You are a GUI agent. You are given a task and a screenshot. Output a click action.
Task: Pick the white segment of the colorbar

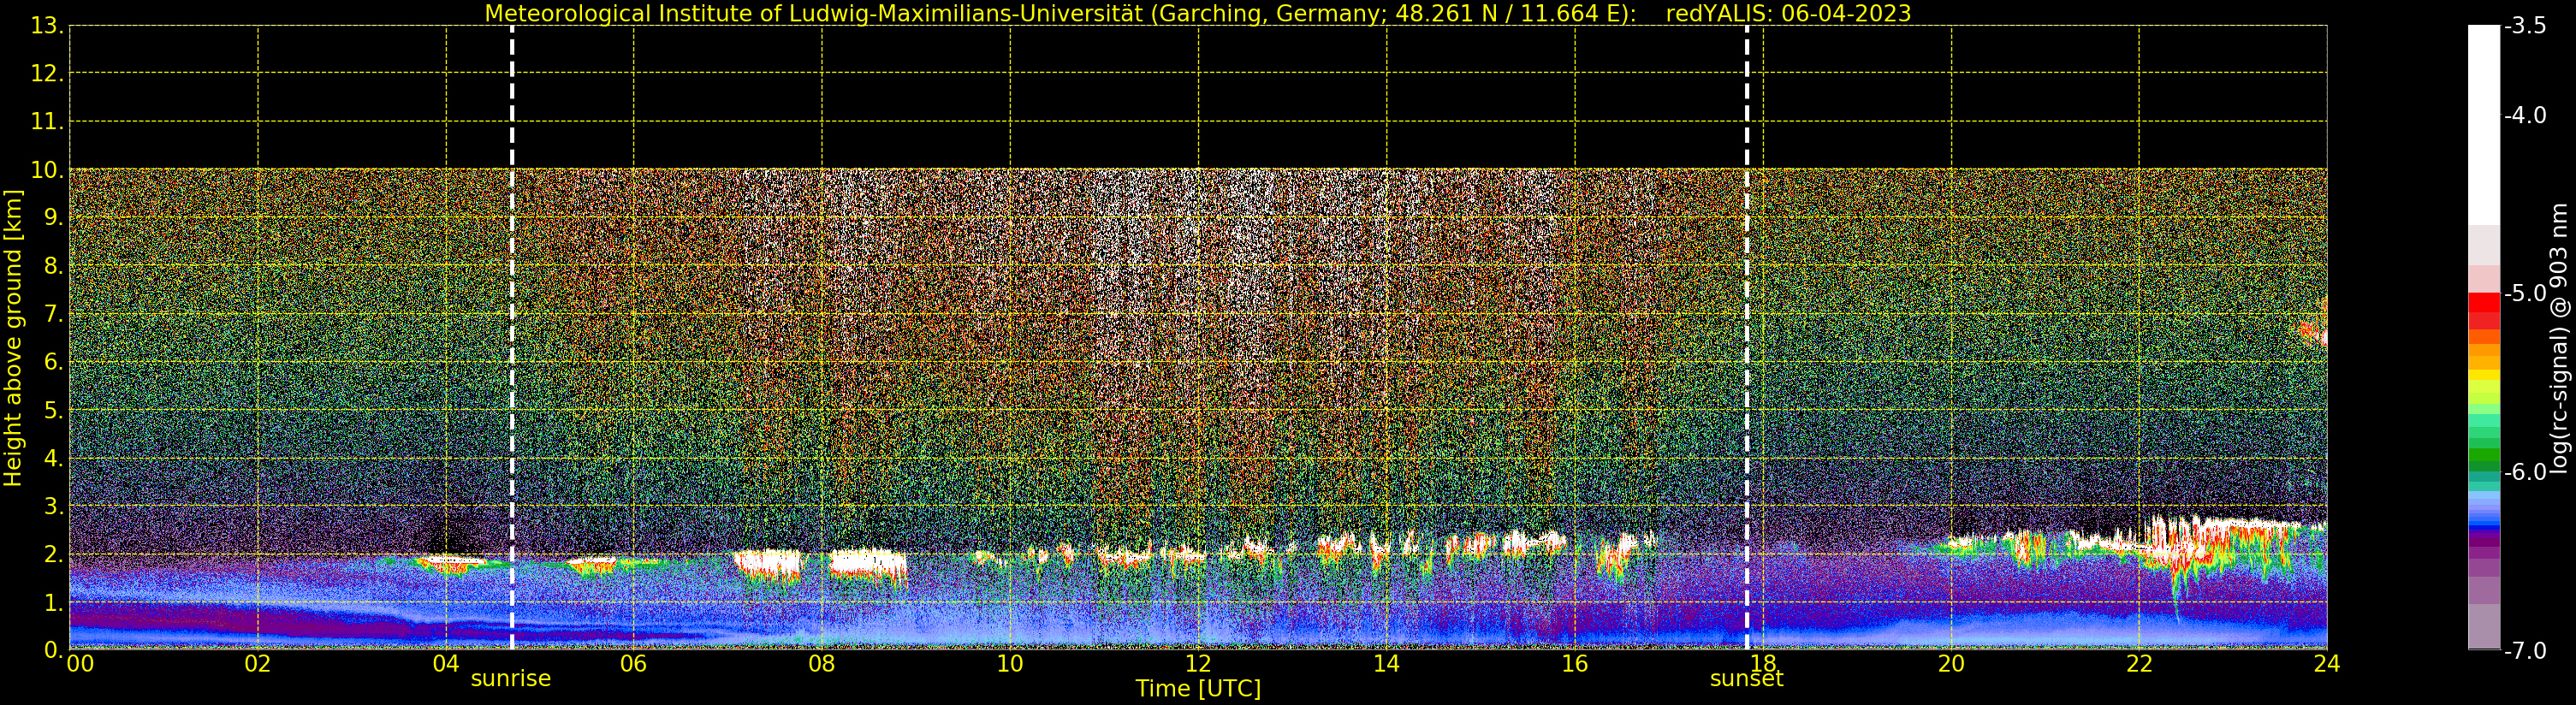click(x=2484, y=125)
